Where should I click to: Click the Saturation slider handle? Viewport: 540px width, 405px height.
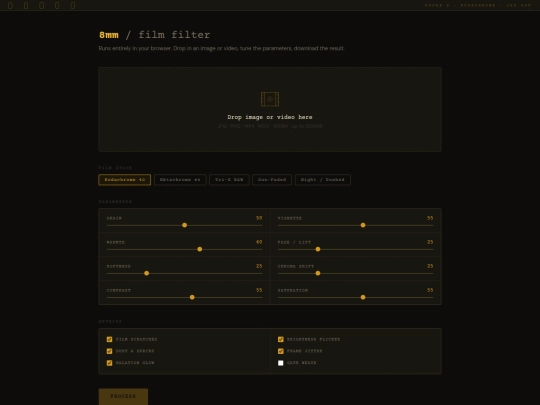tap(363, 298)
